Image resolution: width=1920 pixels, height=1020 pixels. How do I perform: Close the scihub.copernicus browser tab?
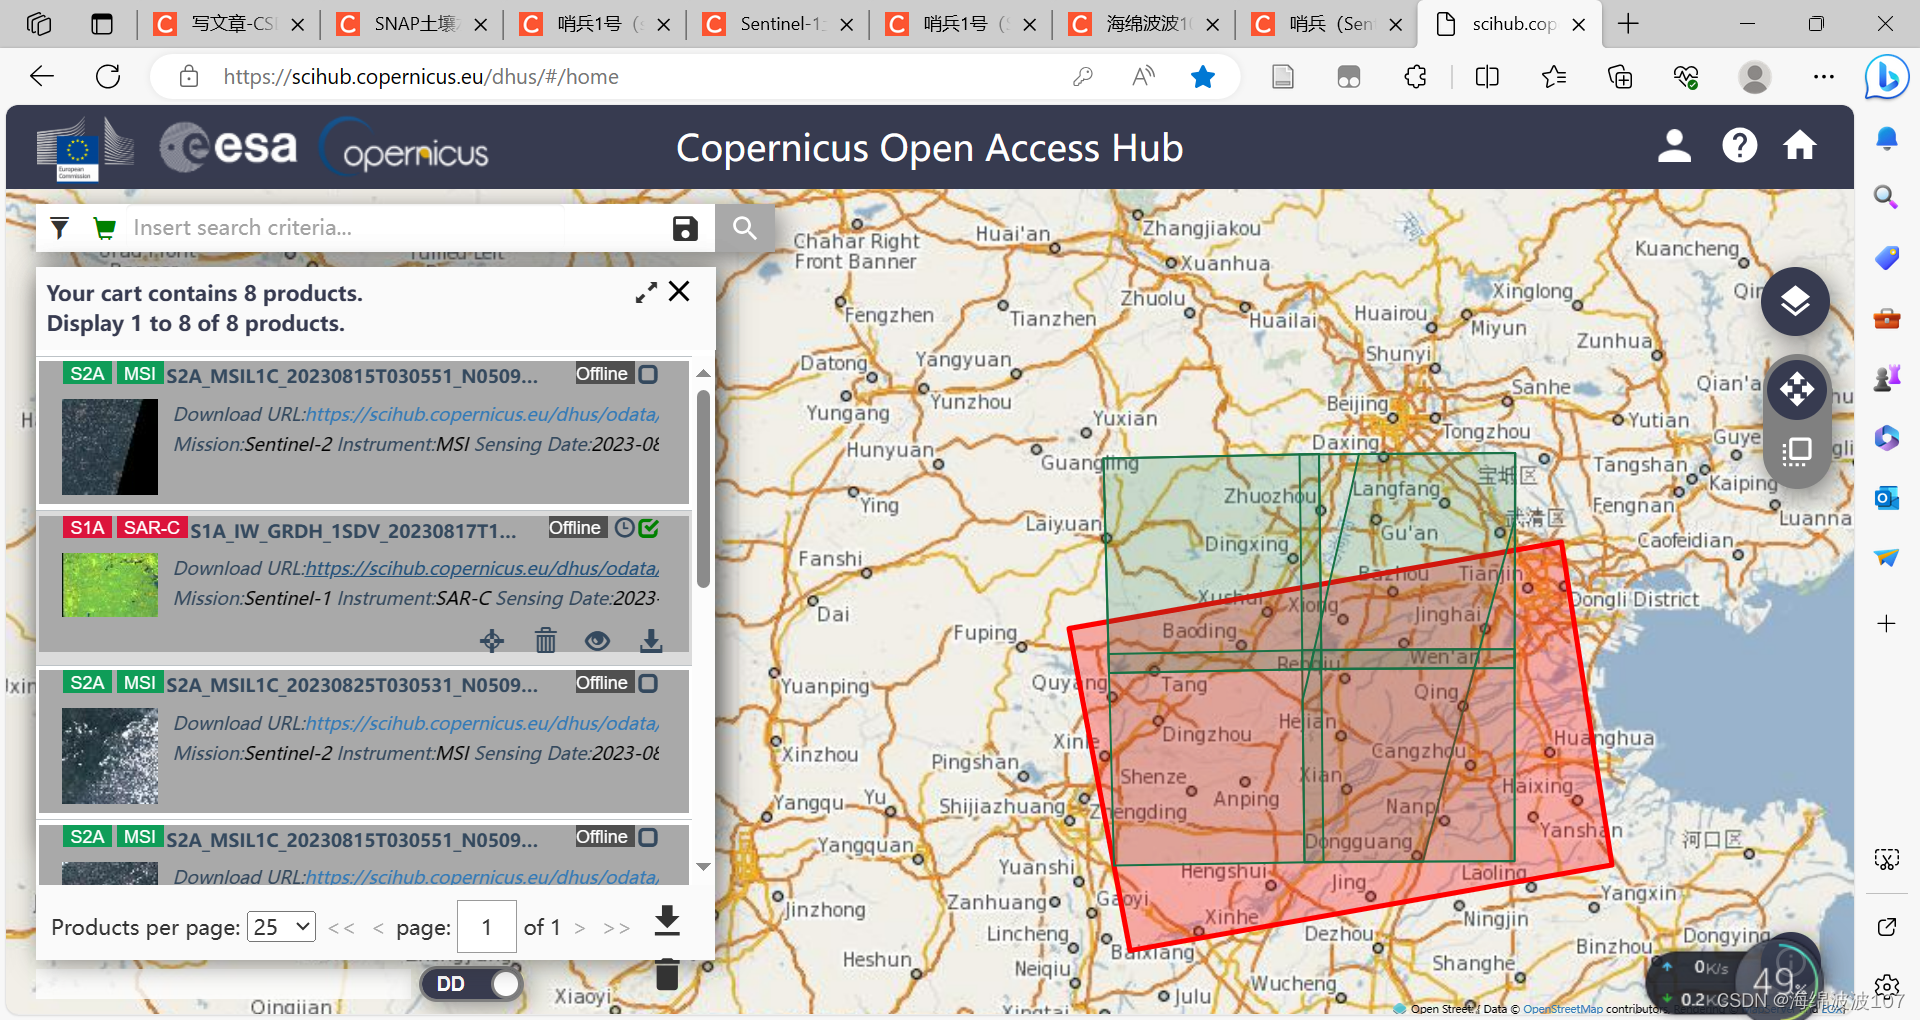pos(1579,25)
